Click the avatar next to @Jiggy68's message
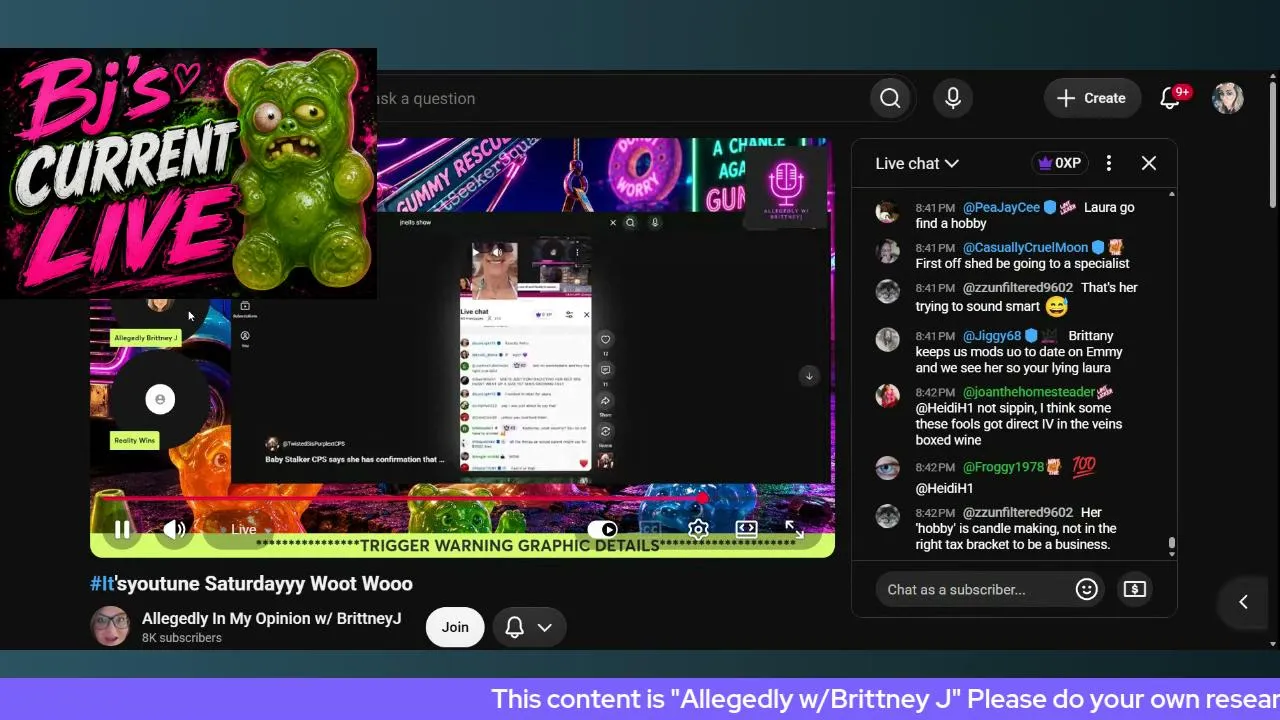The image size is (1280, 720). pos(887,339)
